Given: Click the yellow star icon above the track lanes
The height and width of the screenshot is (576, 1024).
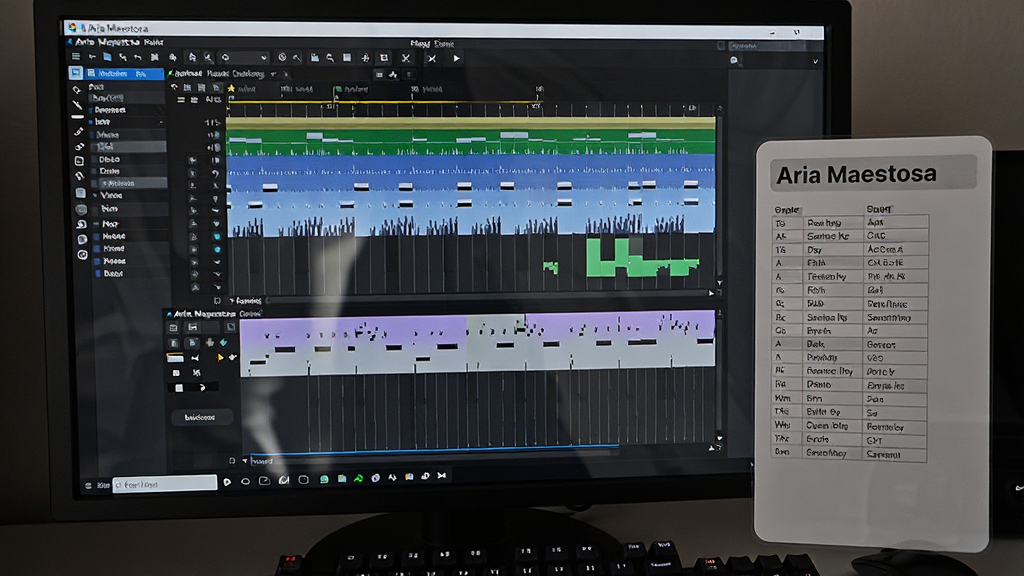Looking at the screenshot, I should tap(231, 88).
